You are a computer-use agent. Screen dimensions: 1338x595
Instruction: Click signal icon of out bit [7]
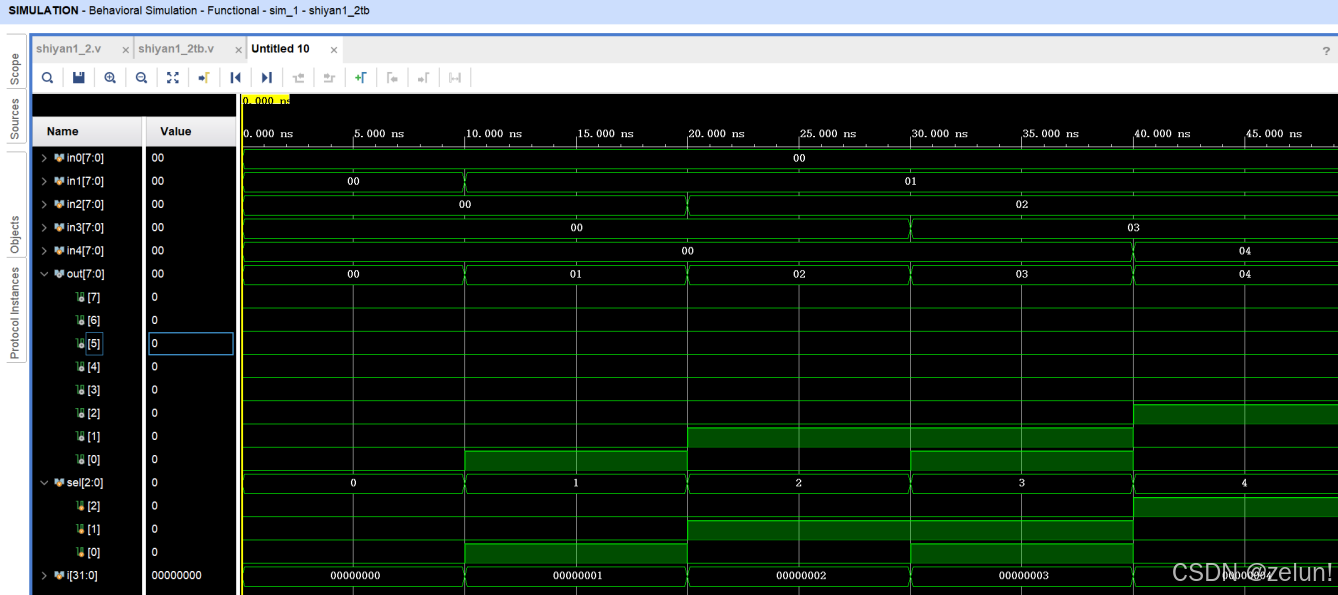(x=80, y=298)
